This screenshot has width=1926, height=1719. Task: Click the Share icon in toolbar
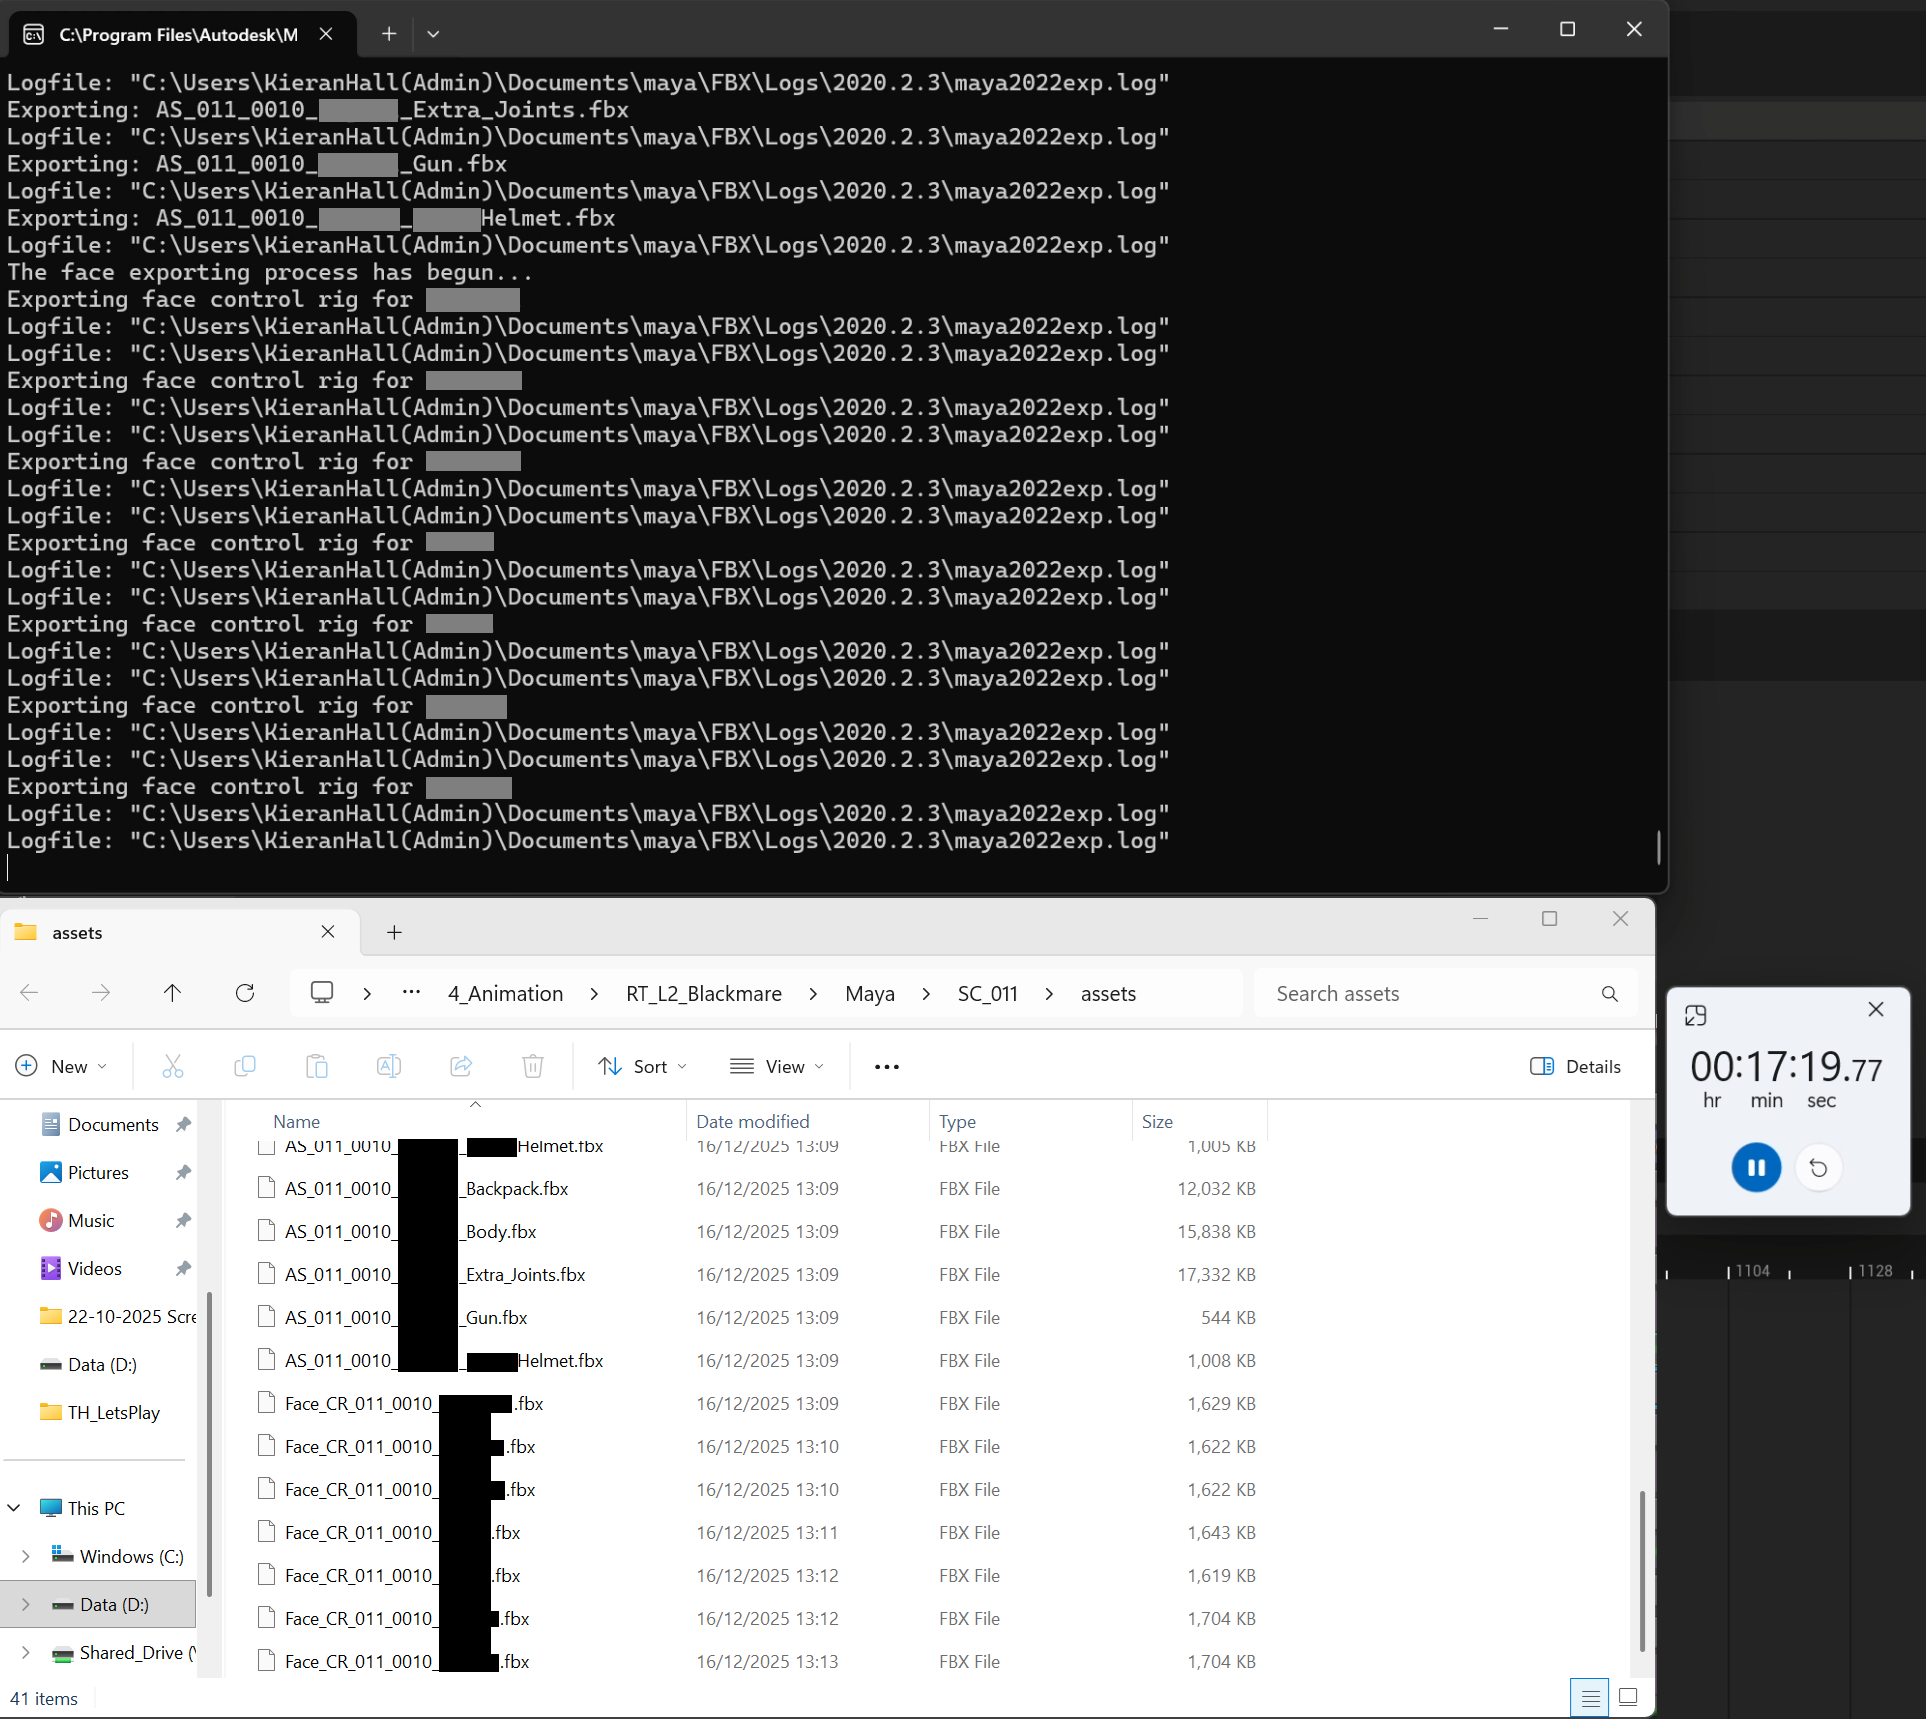461,1066
